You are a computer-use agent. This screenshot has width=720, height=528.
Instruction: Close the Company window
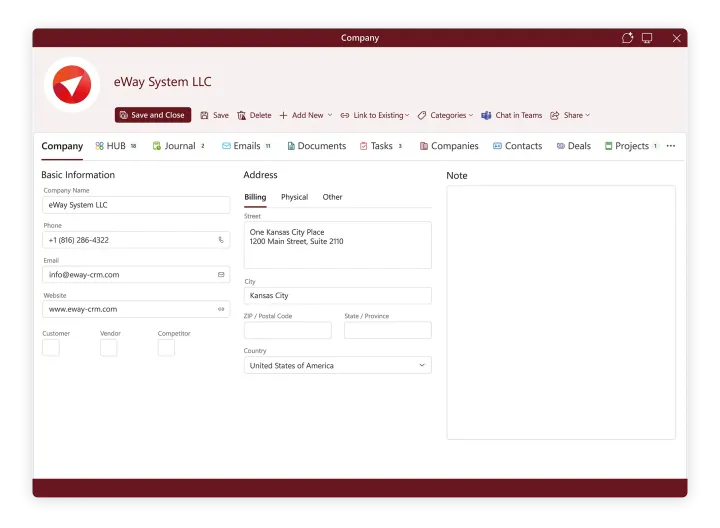[676, 38]
